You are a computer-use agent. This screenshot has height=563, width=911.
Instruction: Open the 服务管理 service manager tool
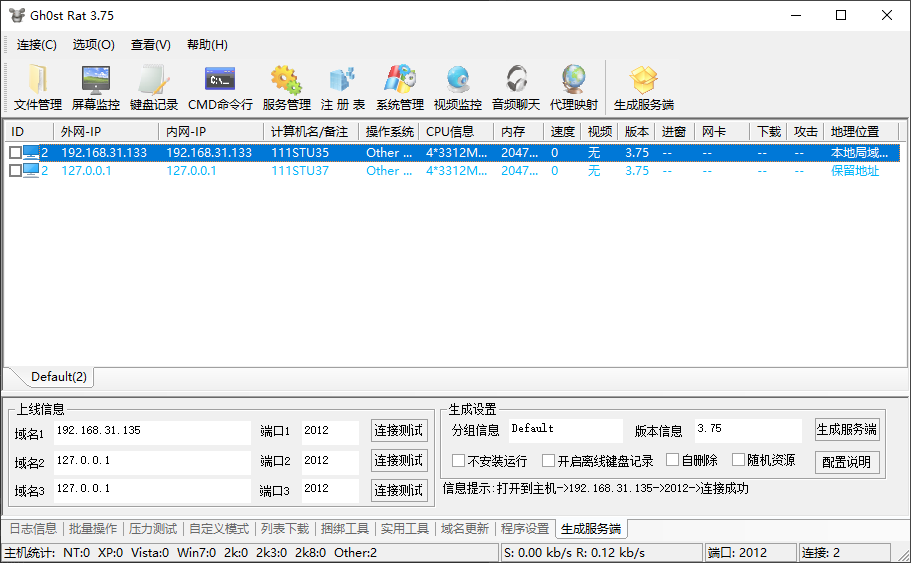[286, 88]
